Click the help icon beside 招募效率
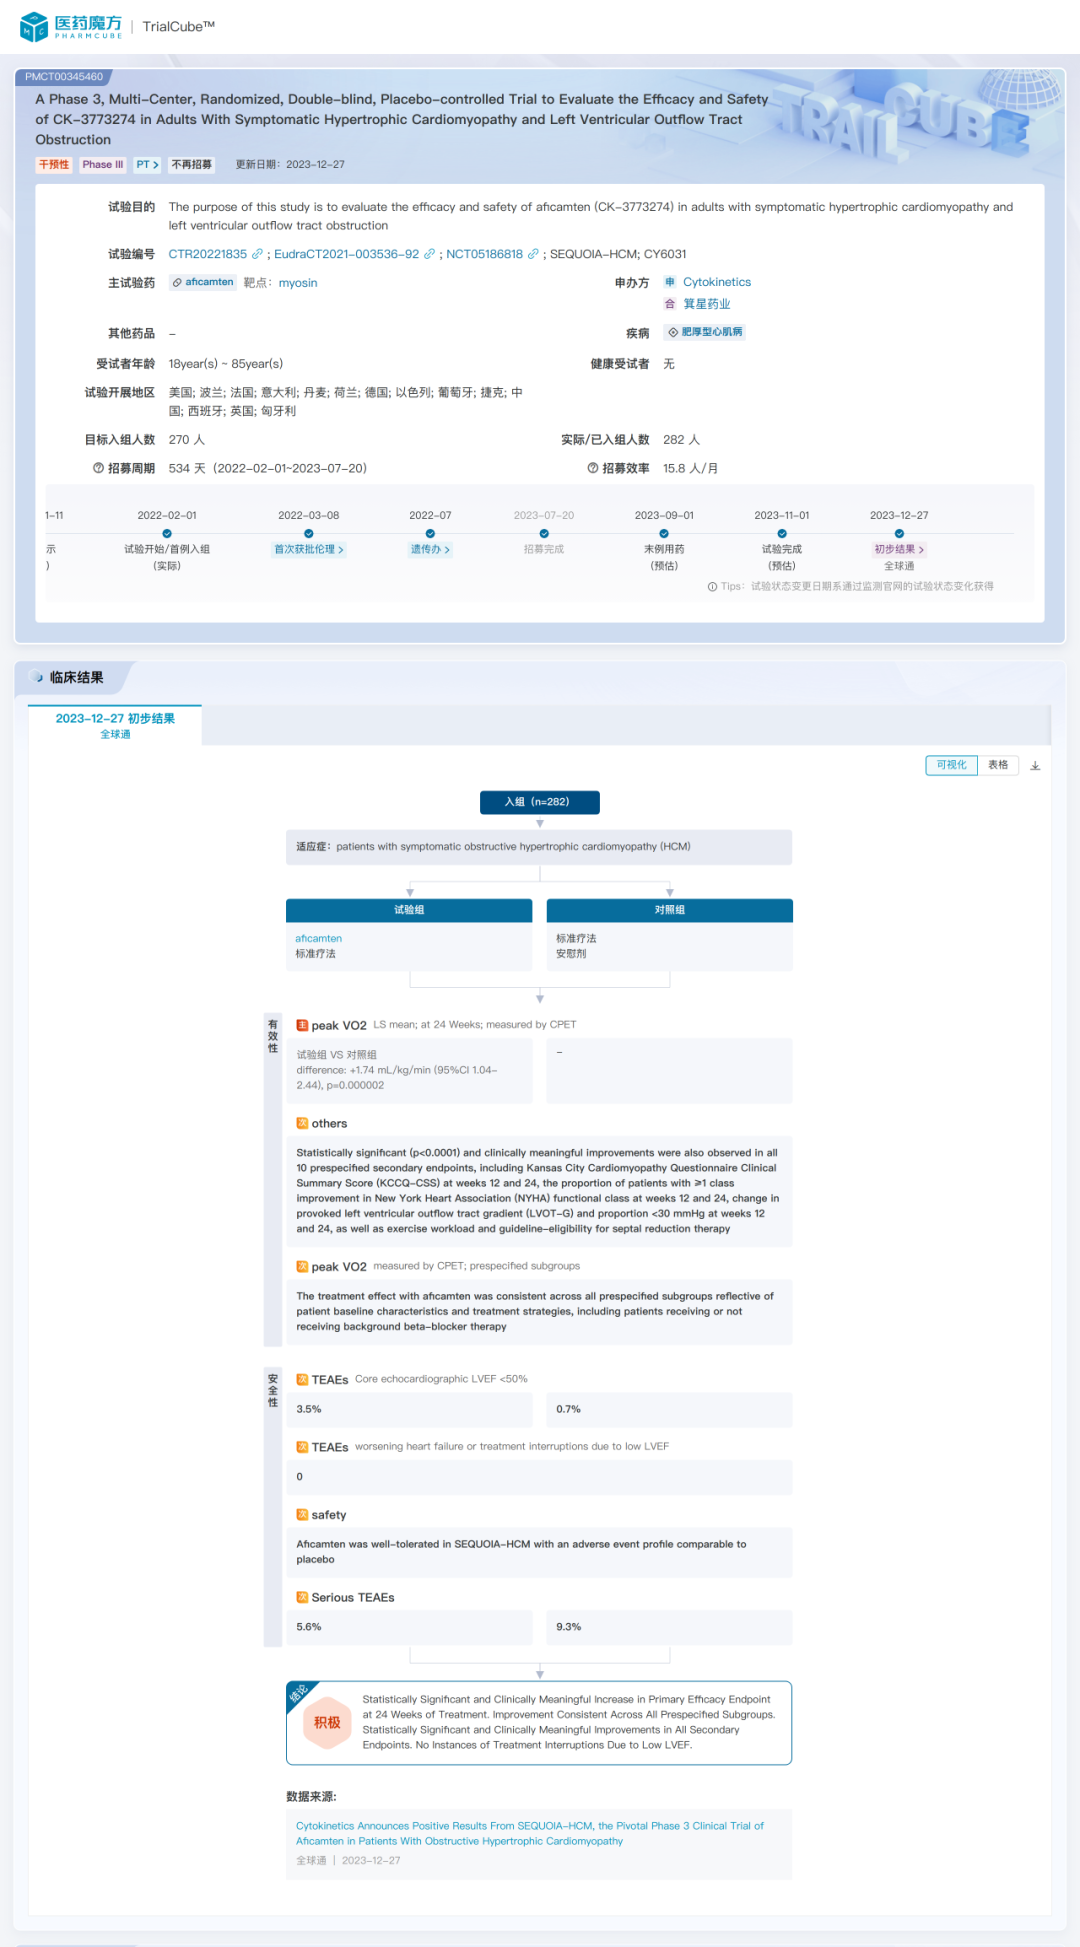 [593, 468]
